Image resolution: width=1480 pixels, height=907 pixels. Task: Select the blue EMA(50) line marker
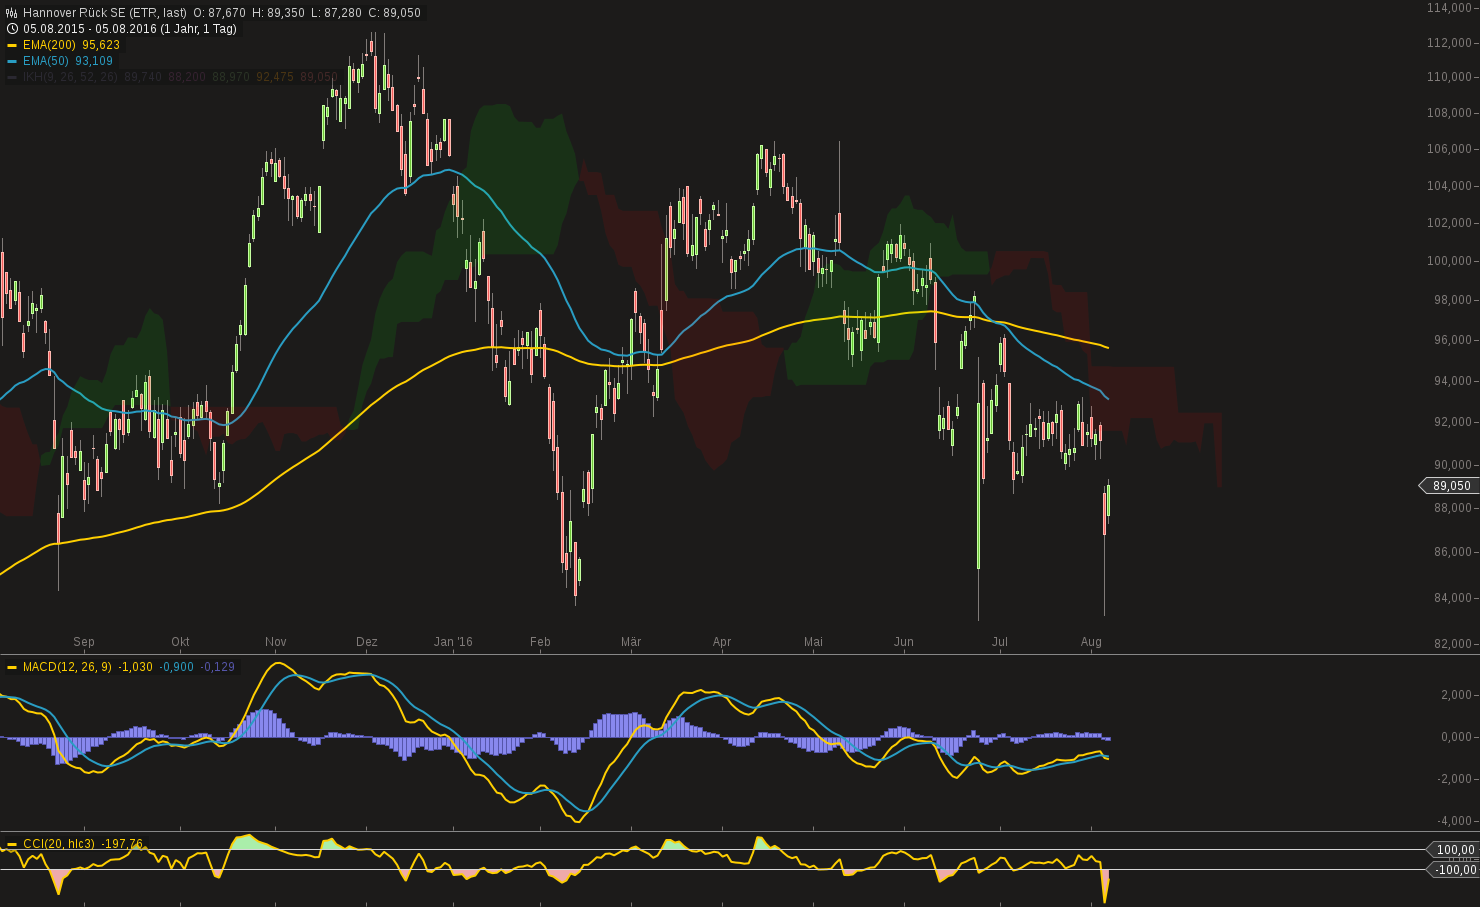coord(12,60)
